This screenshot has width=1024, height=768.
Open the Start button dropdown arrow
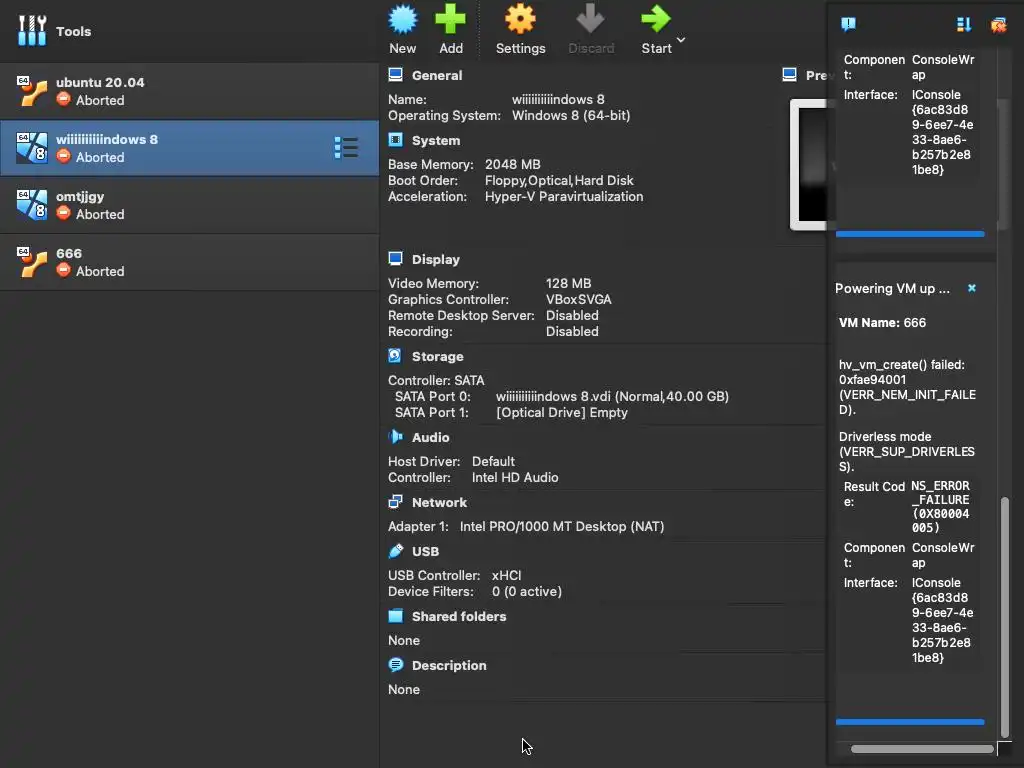[x=681, y=40]
